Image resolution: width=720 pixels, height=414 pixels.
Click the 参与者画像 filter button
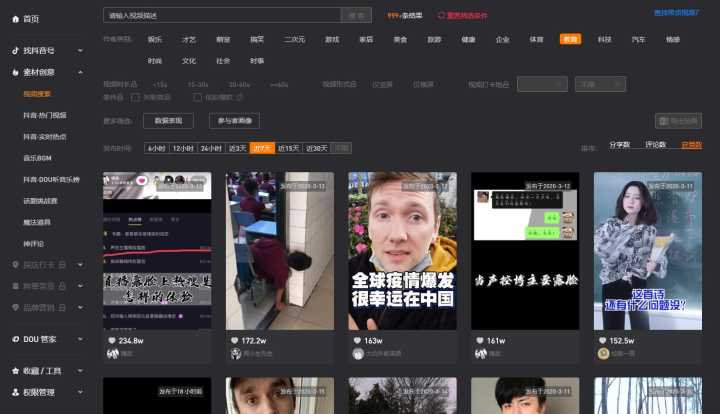(234, 121)
